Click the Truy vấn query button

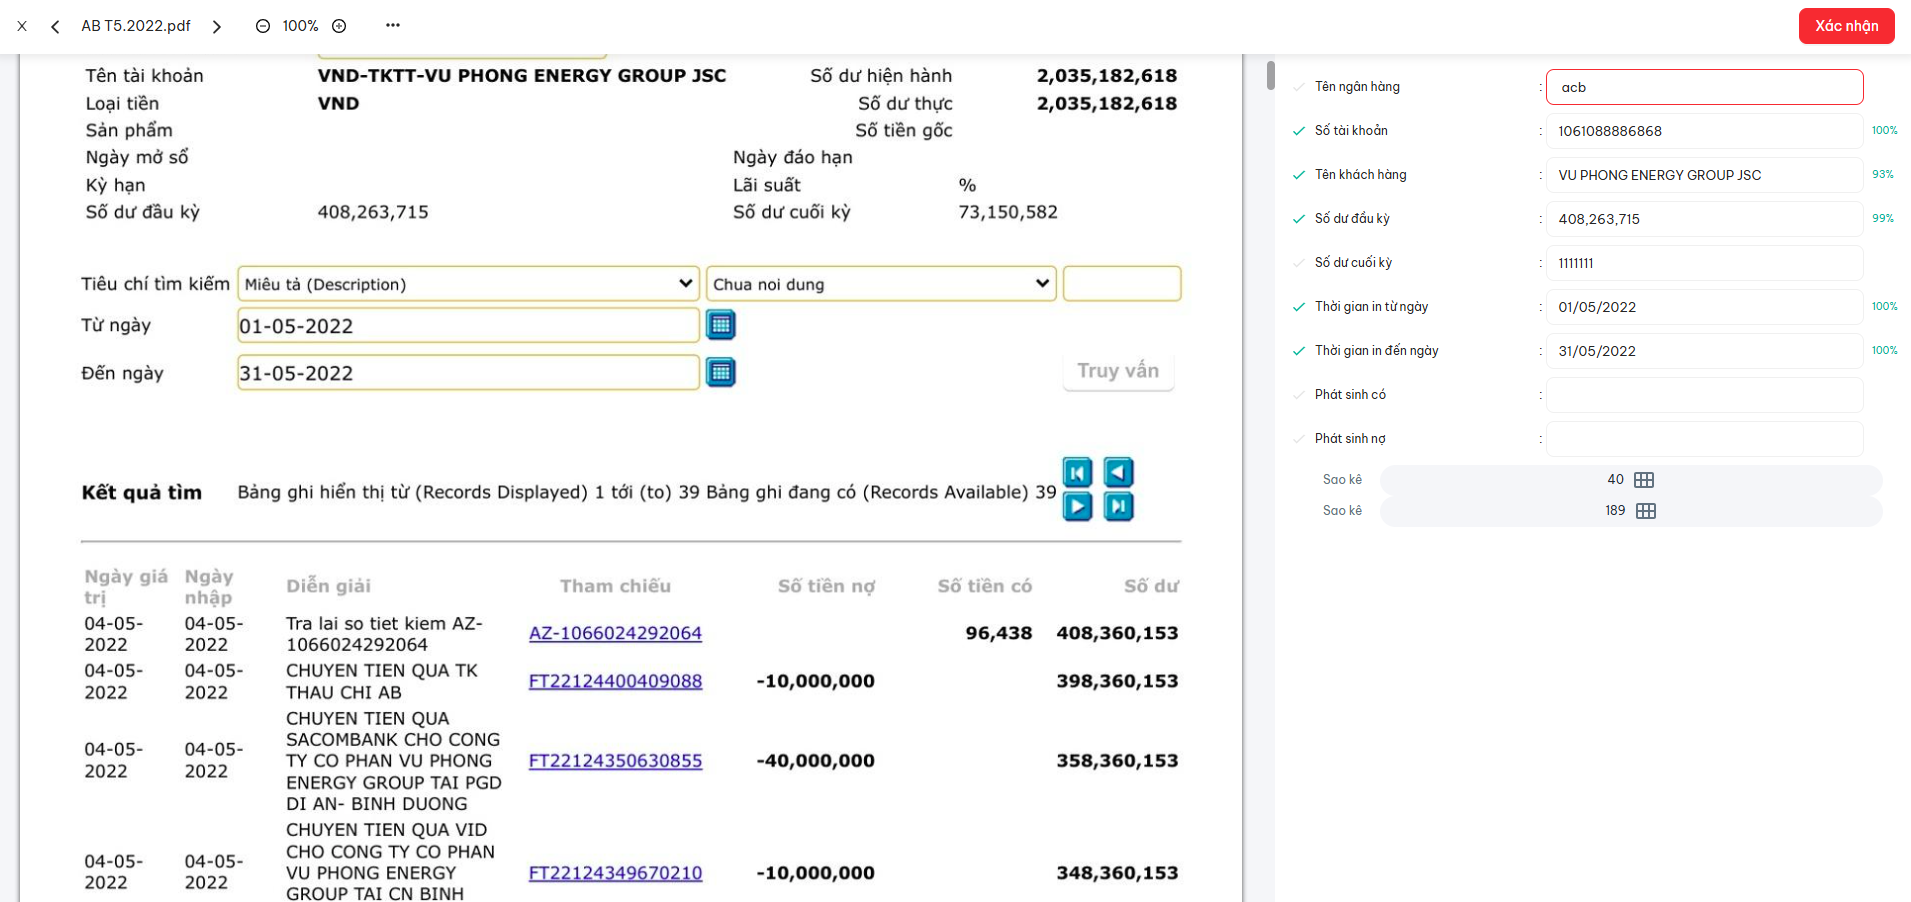click(1118, 371)
